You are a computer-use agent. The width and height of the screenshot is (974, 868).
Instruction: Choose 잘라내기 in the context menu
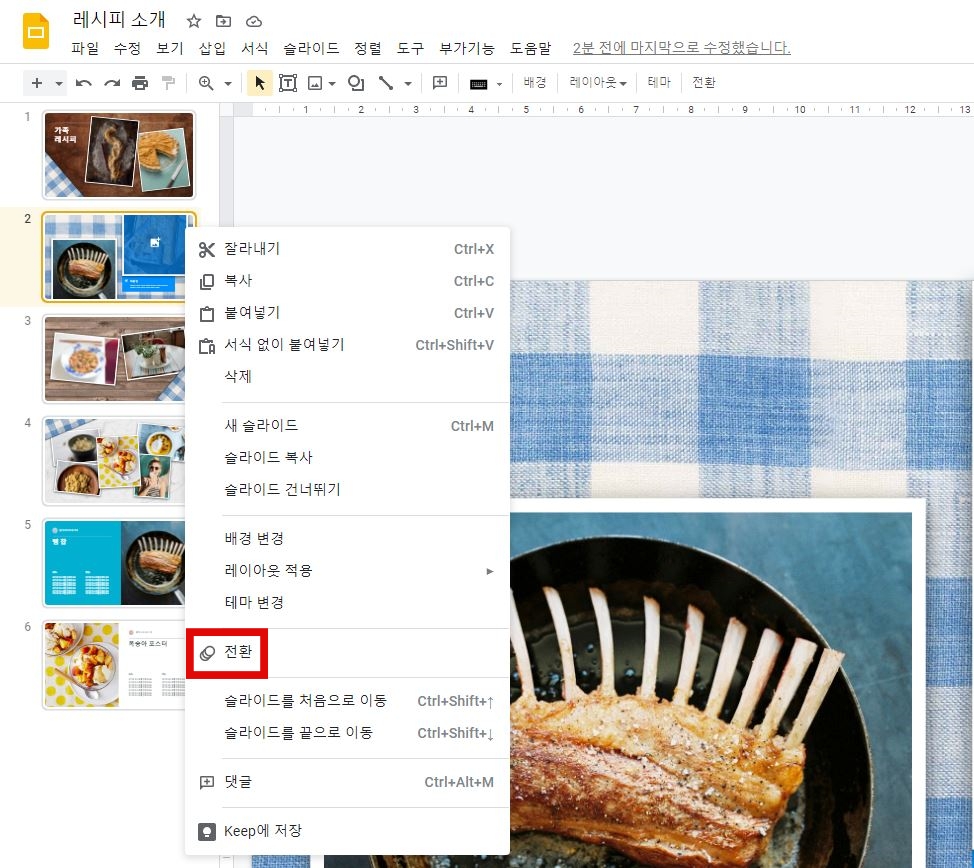pyautogui.click(x=347, y=249)
